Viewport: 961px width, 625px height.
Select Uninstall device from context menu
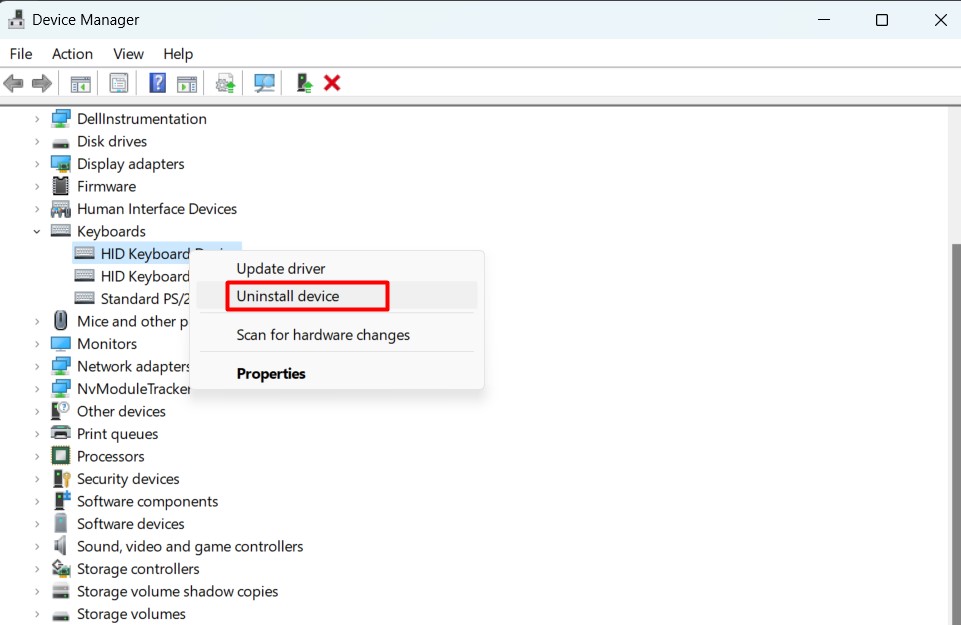[288, 296]
